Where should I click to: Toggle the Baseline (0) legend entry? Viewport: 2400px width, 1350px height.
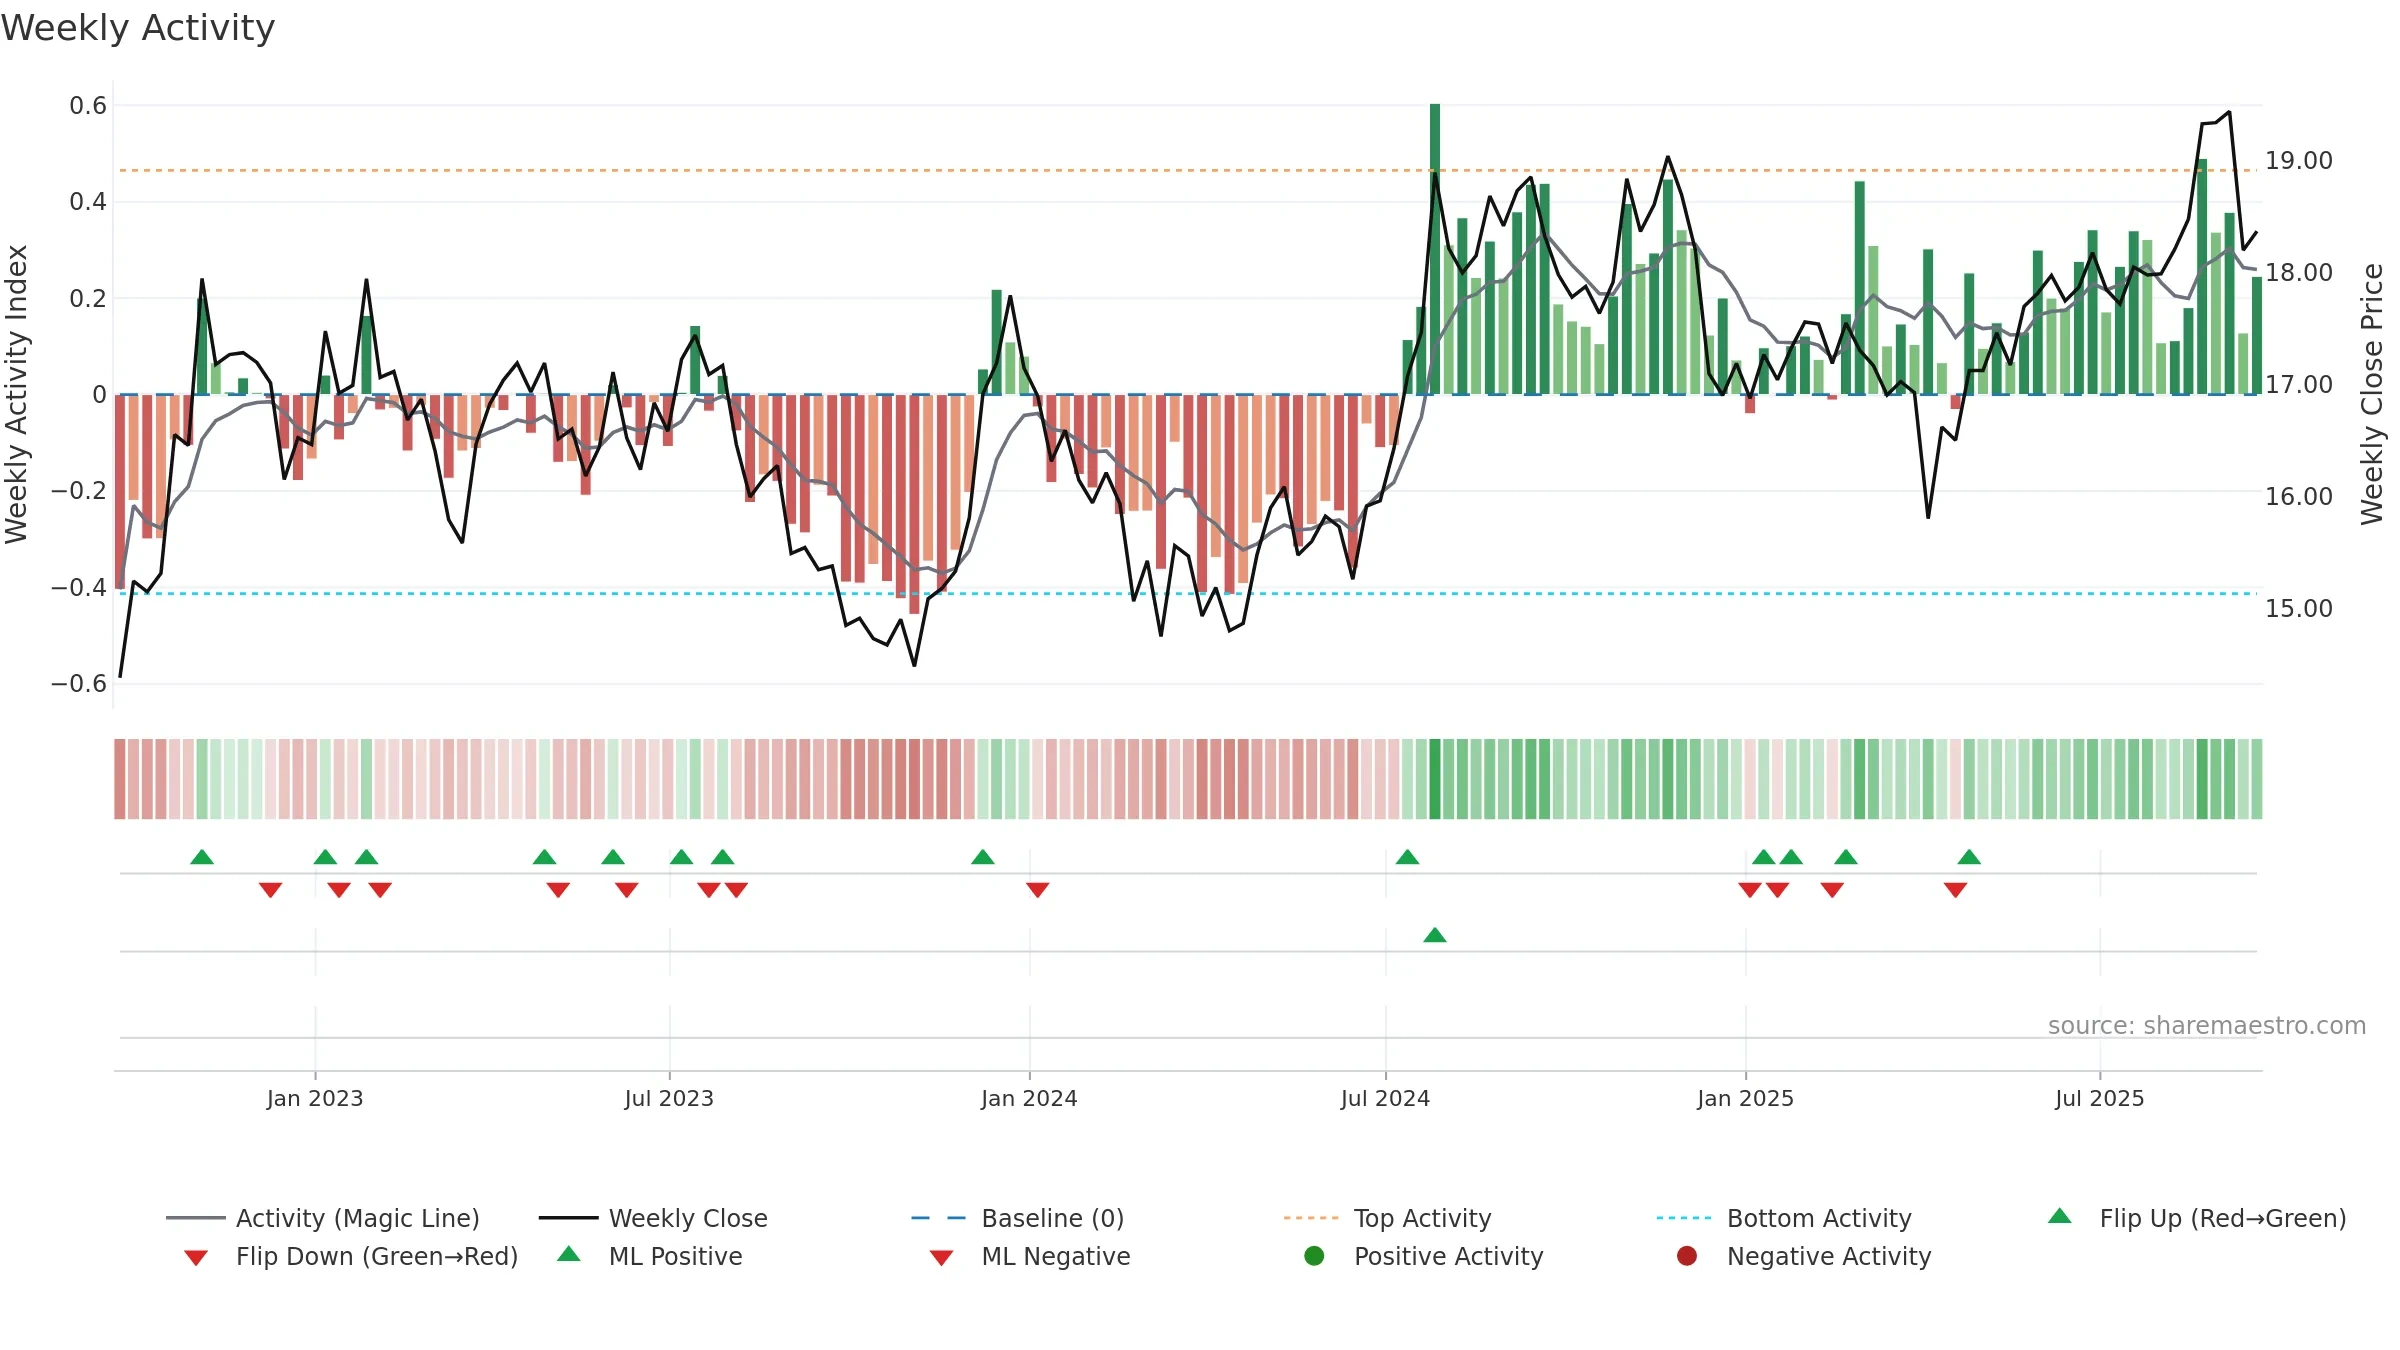[x=1018, y=1218]
